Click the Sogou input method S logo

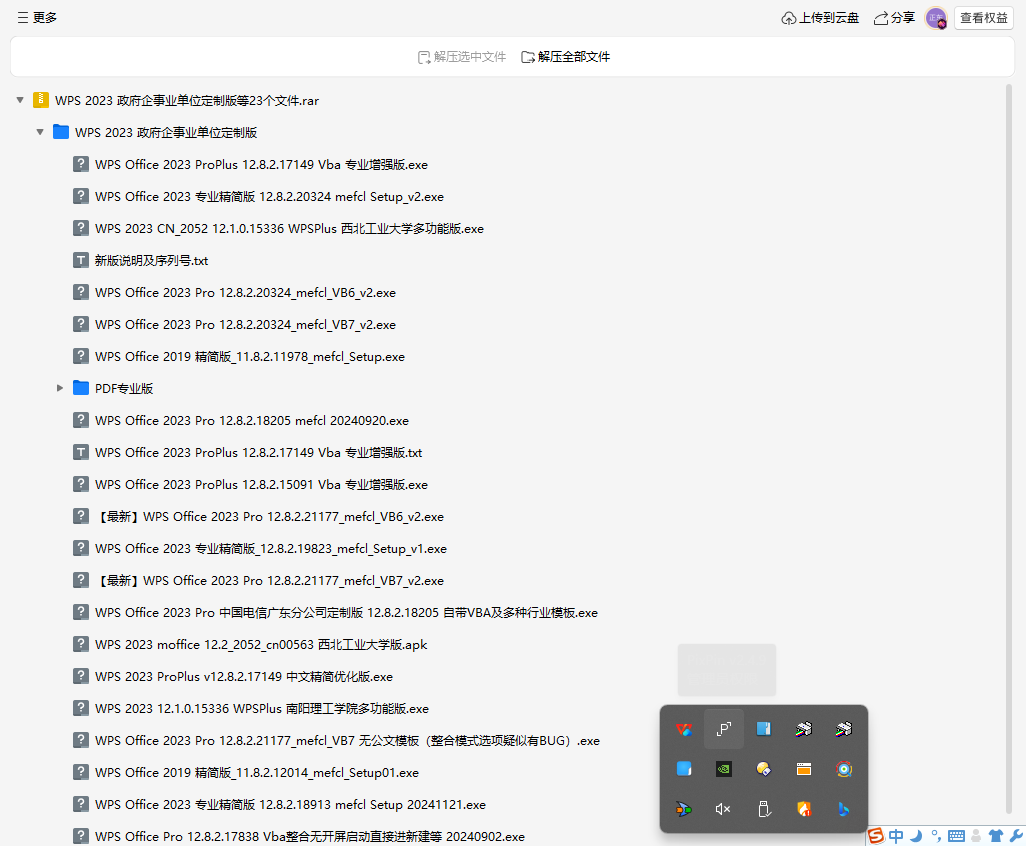pyautogui.click(x=876, y=836)
